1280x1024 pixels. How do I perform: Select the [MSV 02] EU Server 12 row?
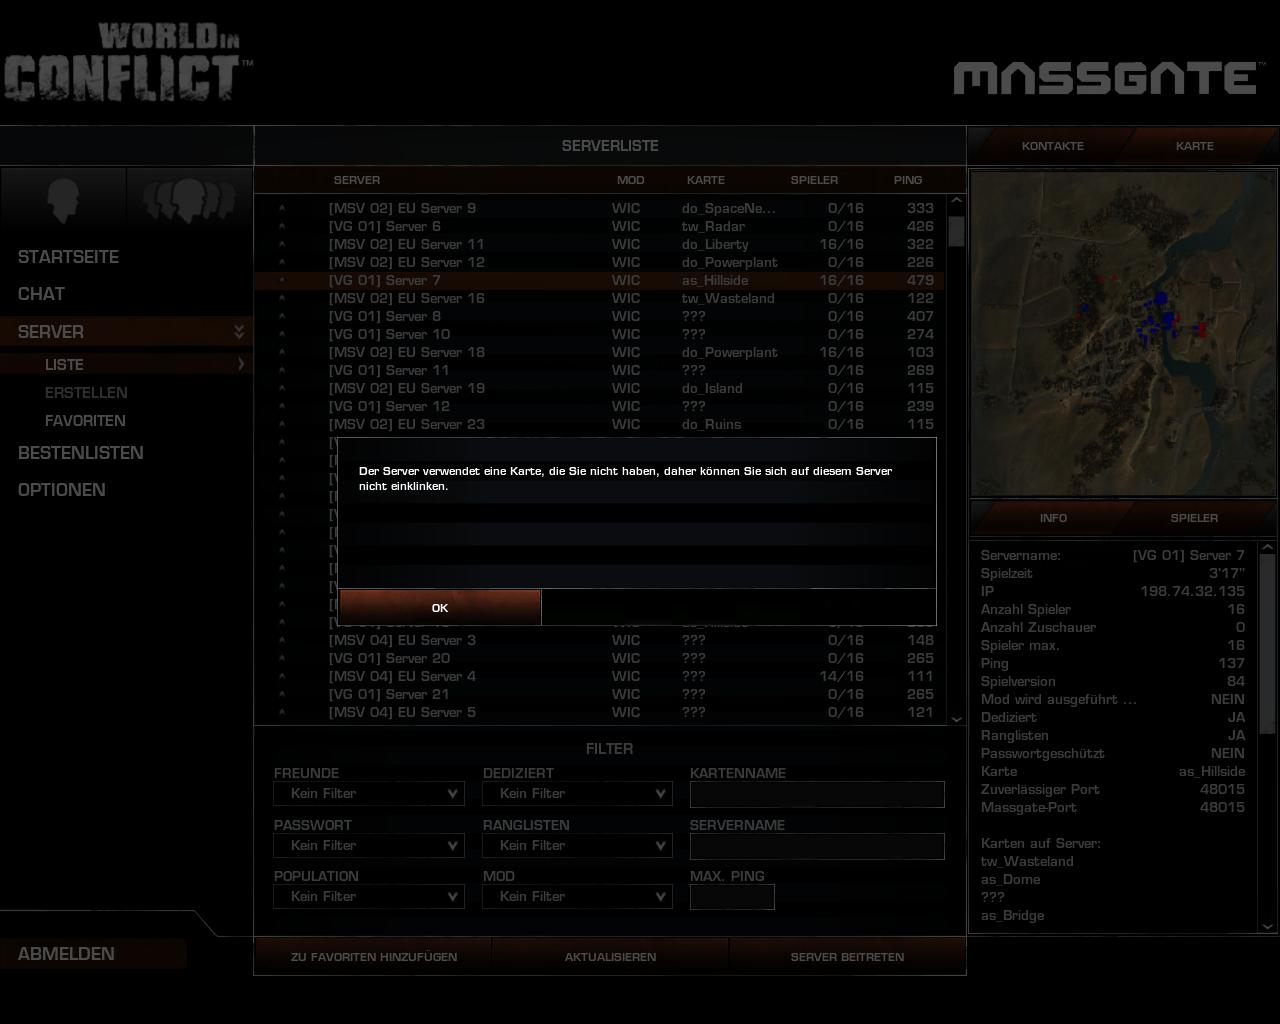599,262
